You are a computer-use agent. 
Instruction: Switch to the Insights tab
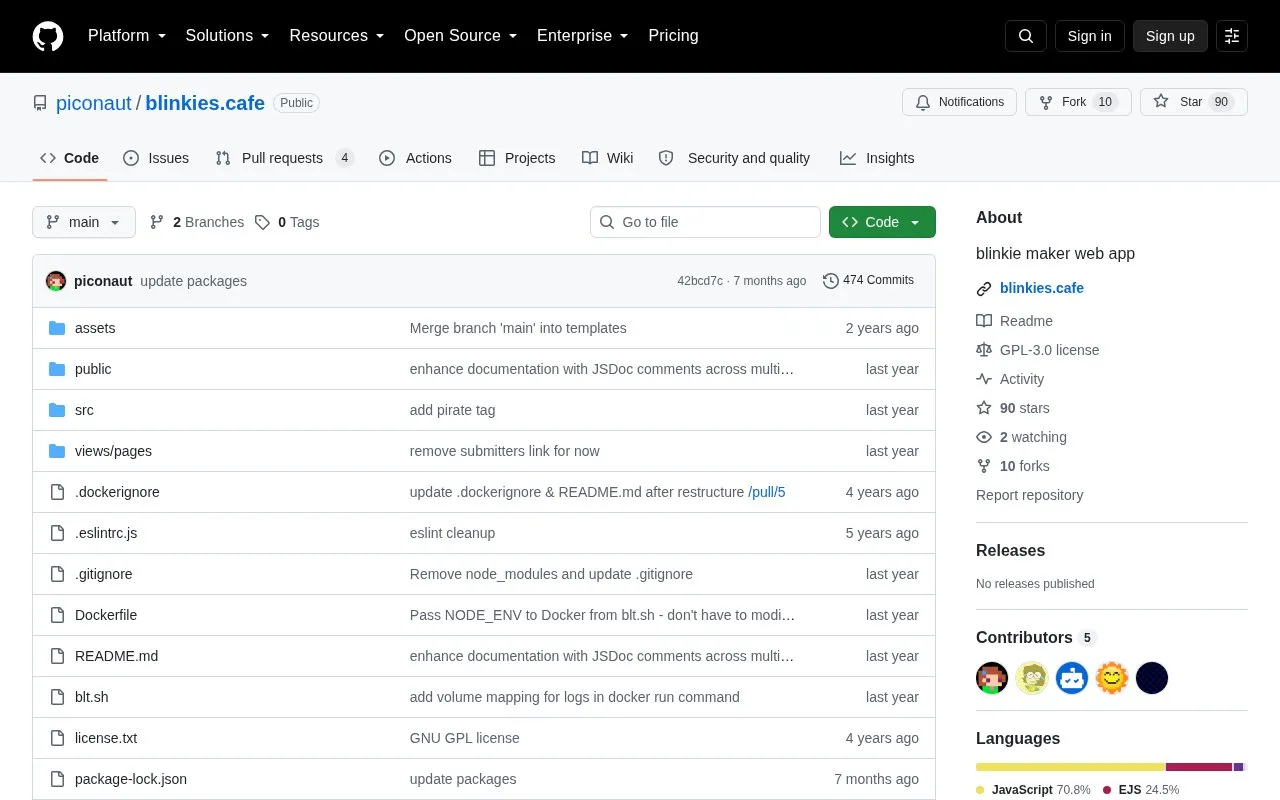point(877,158)
